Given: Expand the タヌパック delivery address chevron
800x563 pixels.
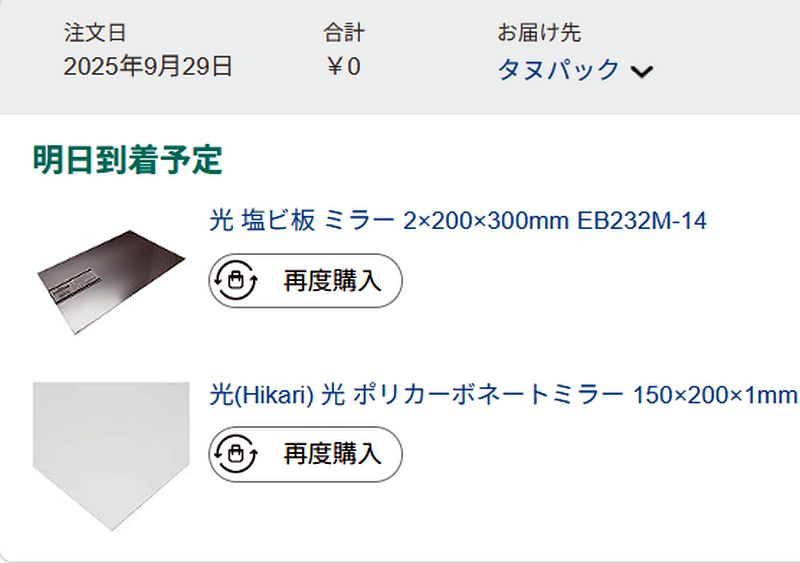Looking at the screenshot, I should click(x=642, y=71).
